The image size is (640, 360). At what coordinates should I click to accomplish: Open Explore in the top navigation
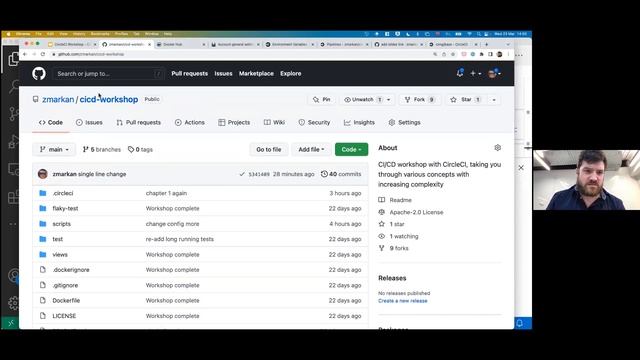pyautogui.click(x=291, y=73)
